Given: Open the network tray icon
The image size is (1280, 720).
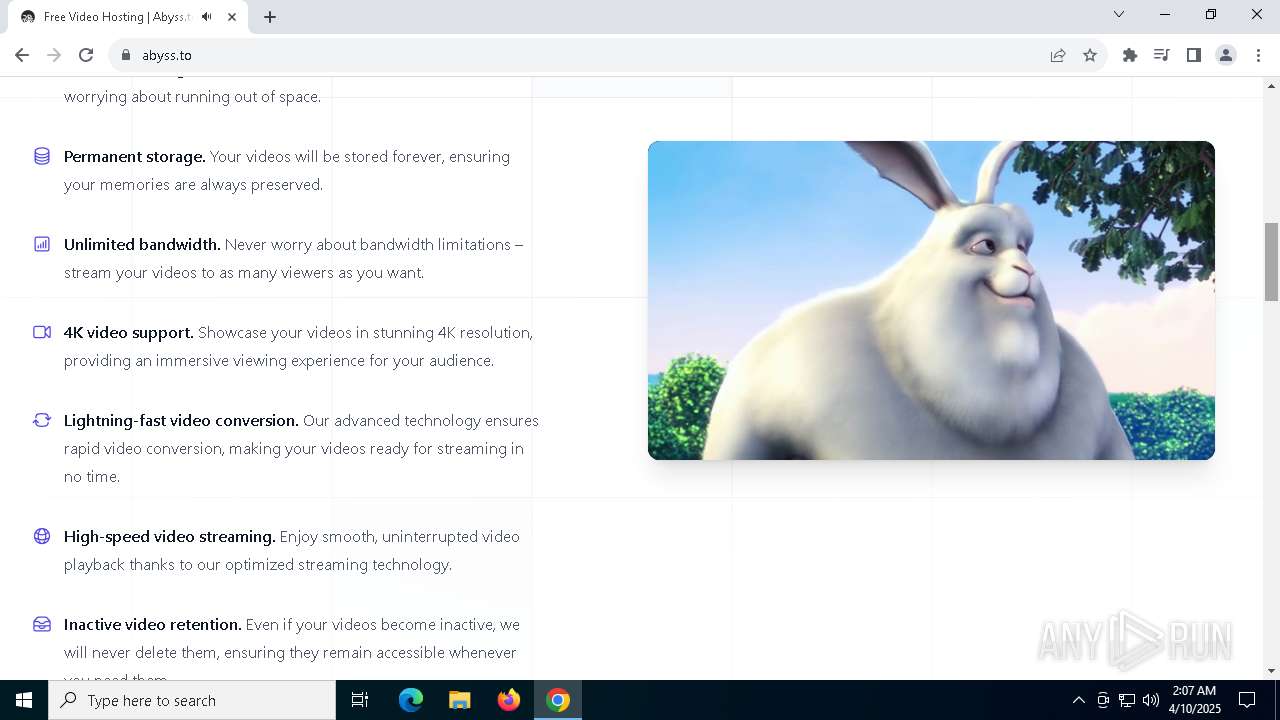Looking at the screenshot, I should coord(1127,700).
